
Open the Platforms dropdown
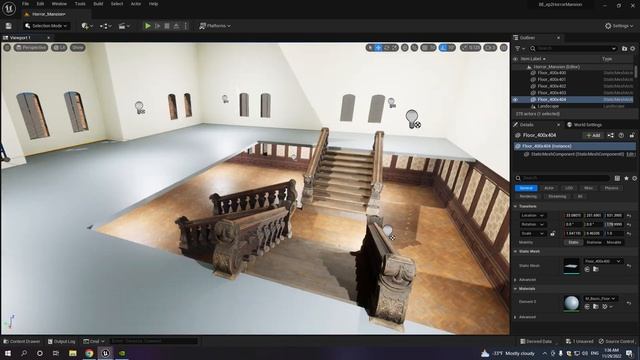pyautogui.click(x=215, y=26)
